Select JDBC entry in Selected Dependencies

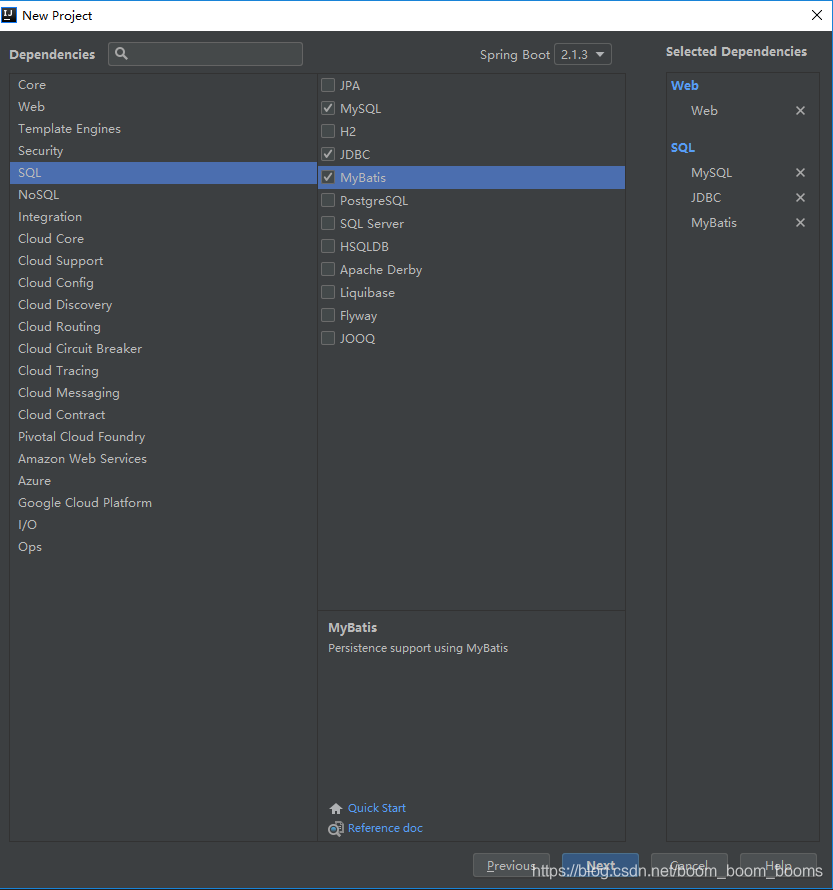pos(706,198)
